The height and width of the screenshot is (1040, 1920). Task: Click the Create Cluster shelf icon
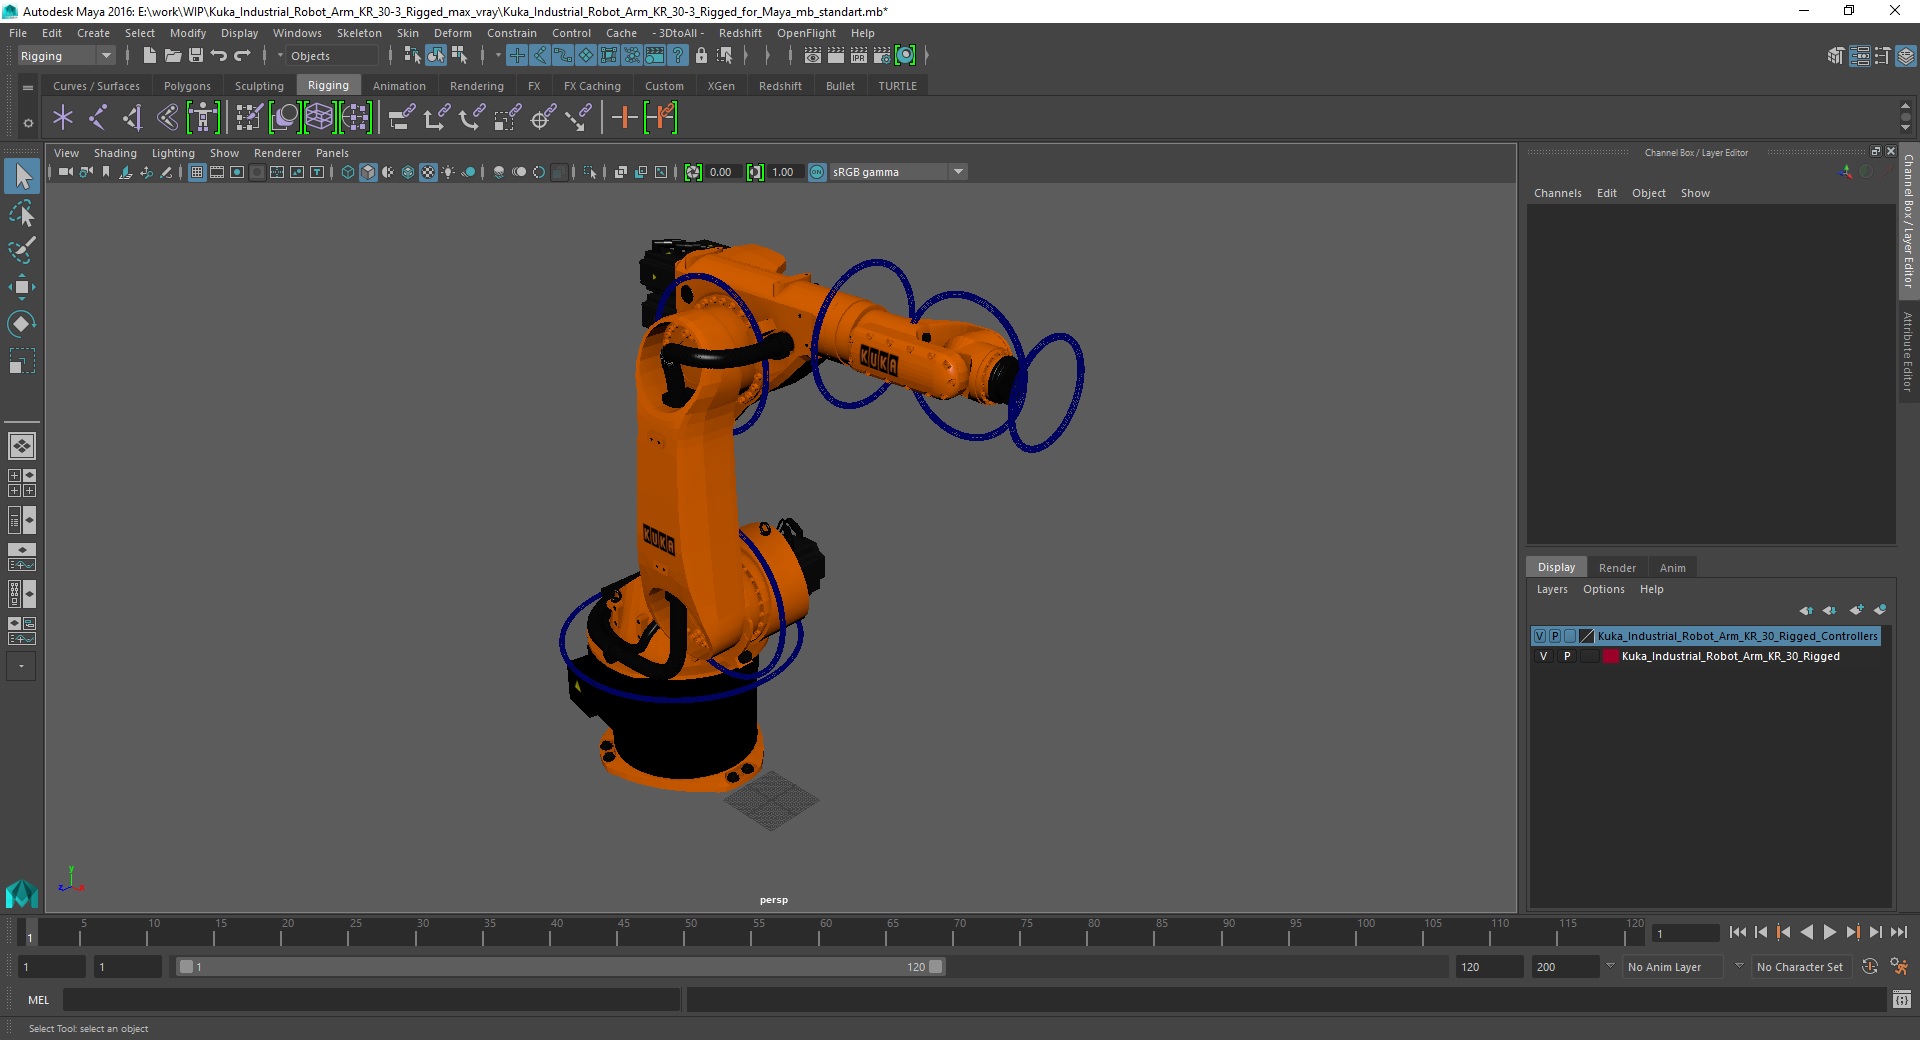pos(355,118)
